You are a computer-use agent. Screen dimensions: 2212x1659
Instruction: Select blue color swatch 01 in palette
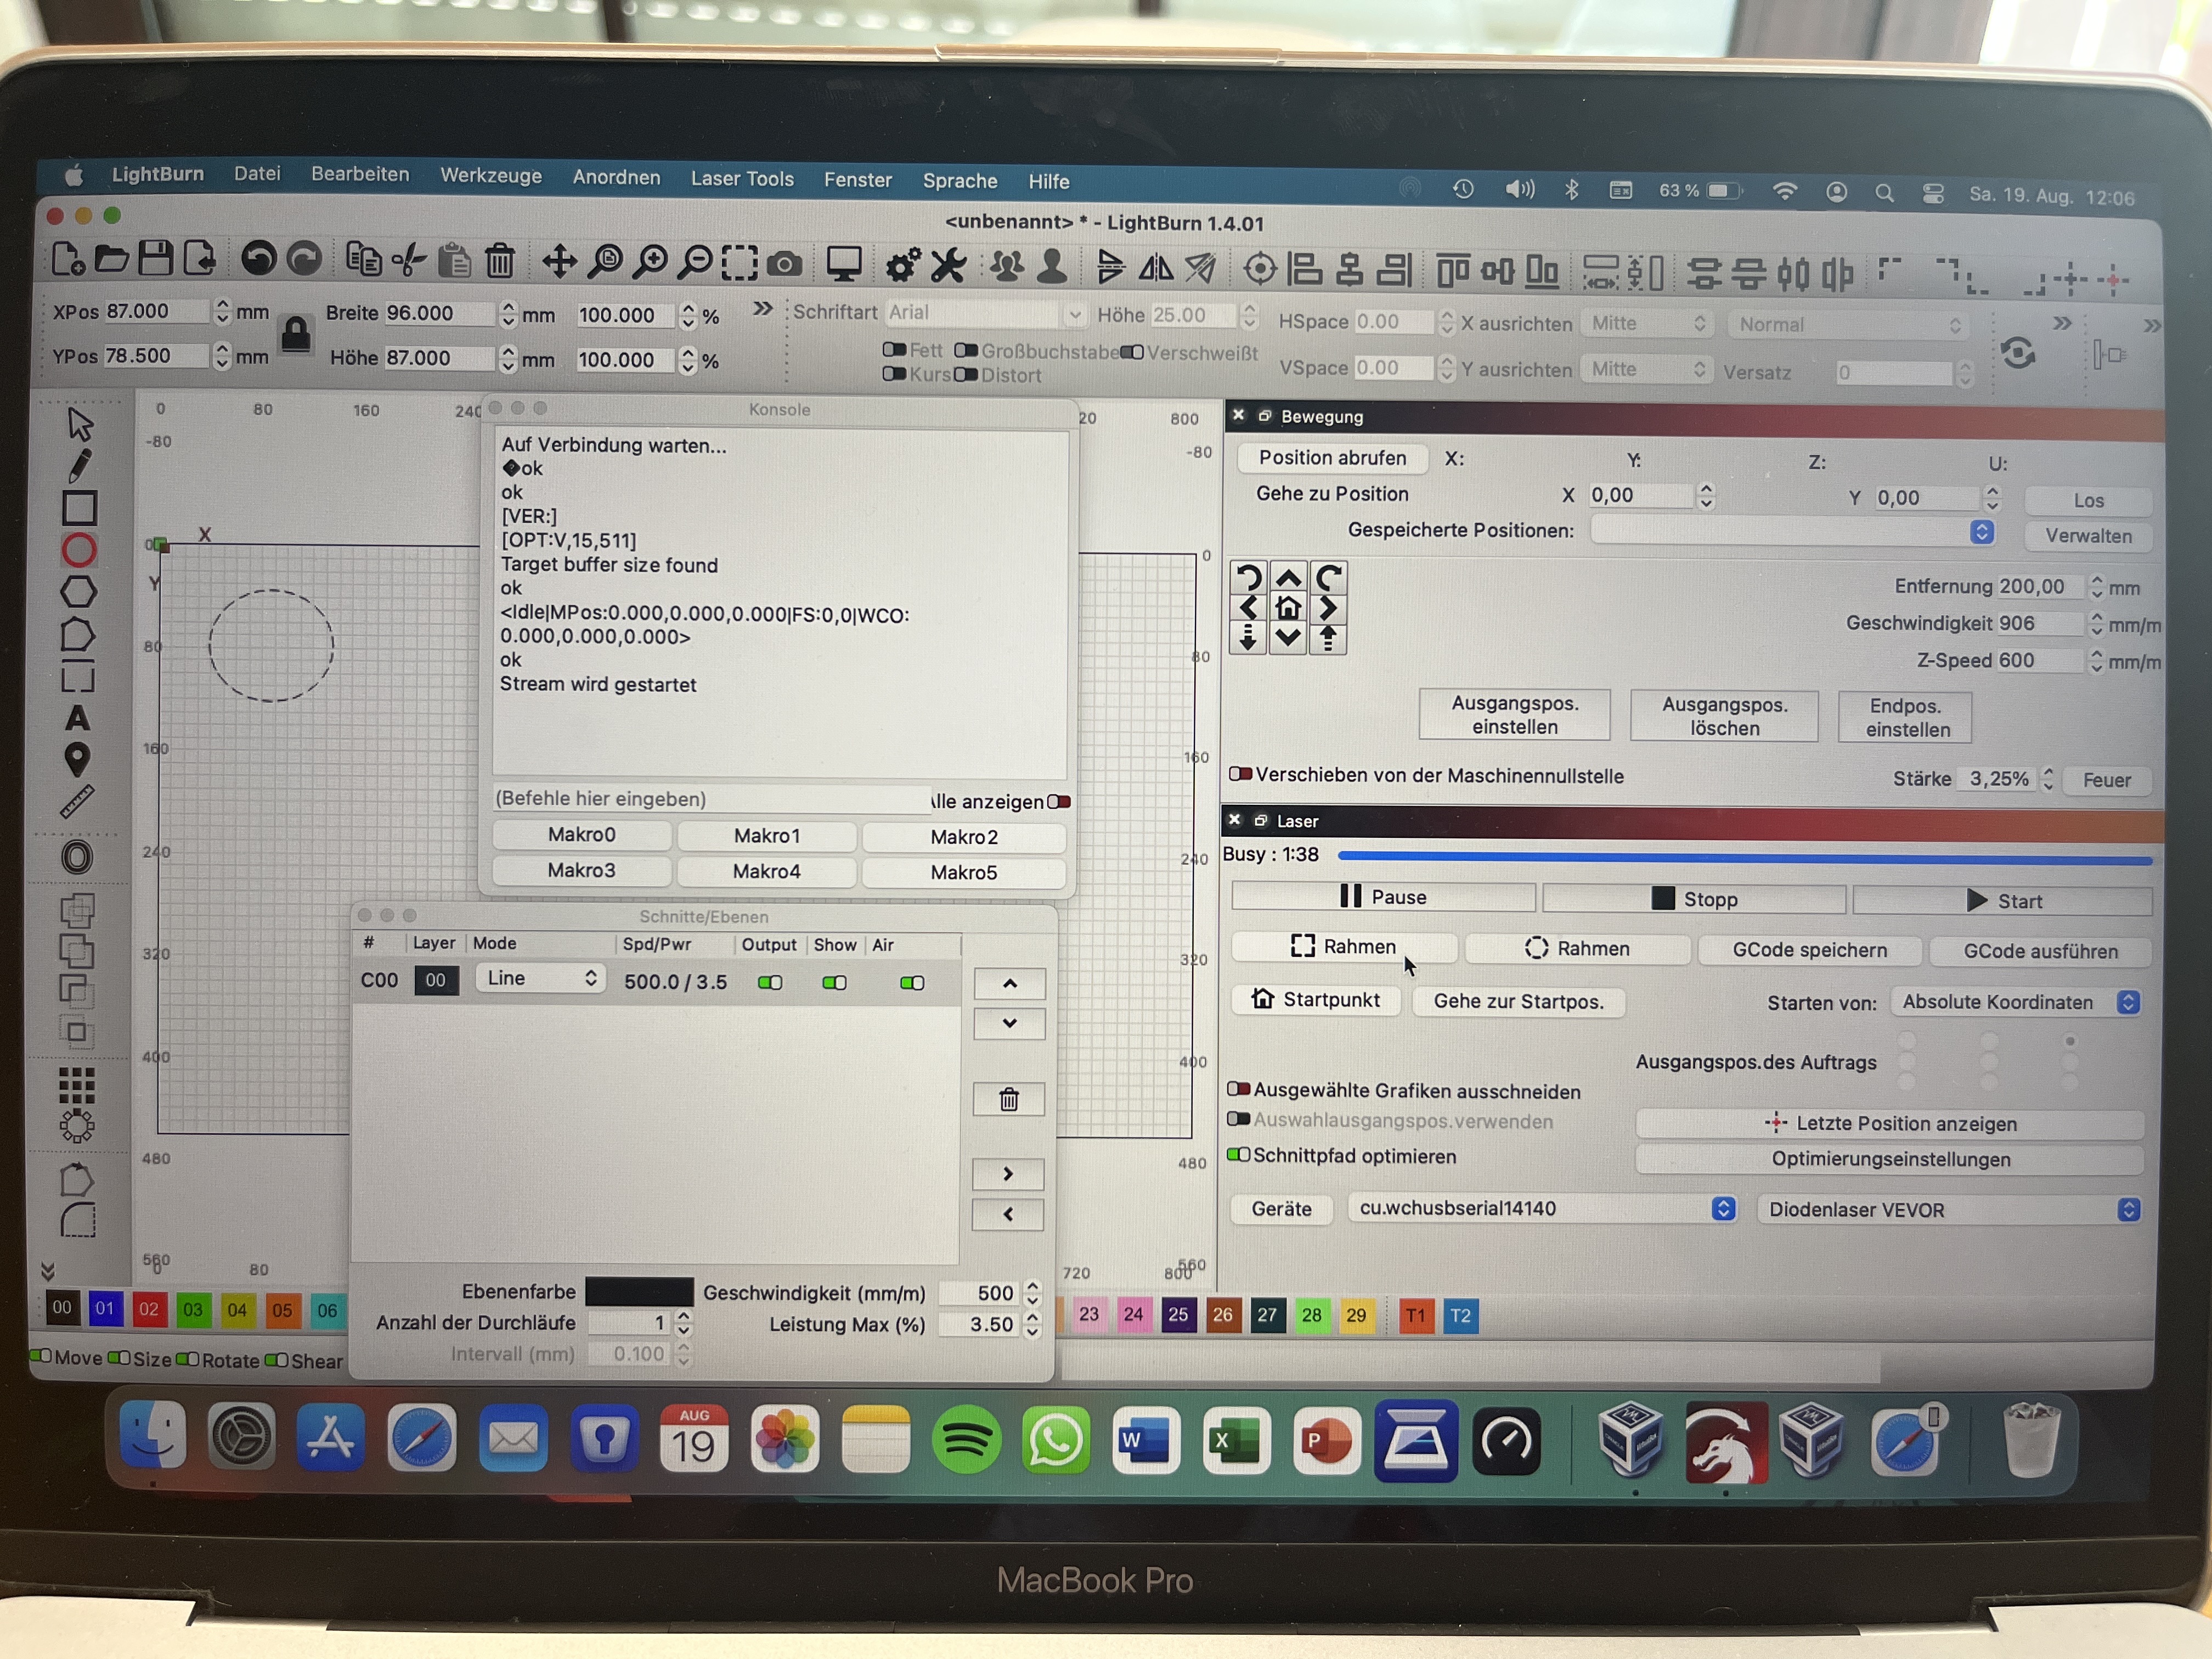click(x=105, y=1308)
